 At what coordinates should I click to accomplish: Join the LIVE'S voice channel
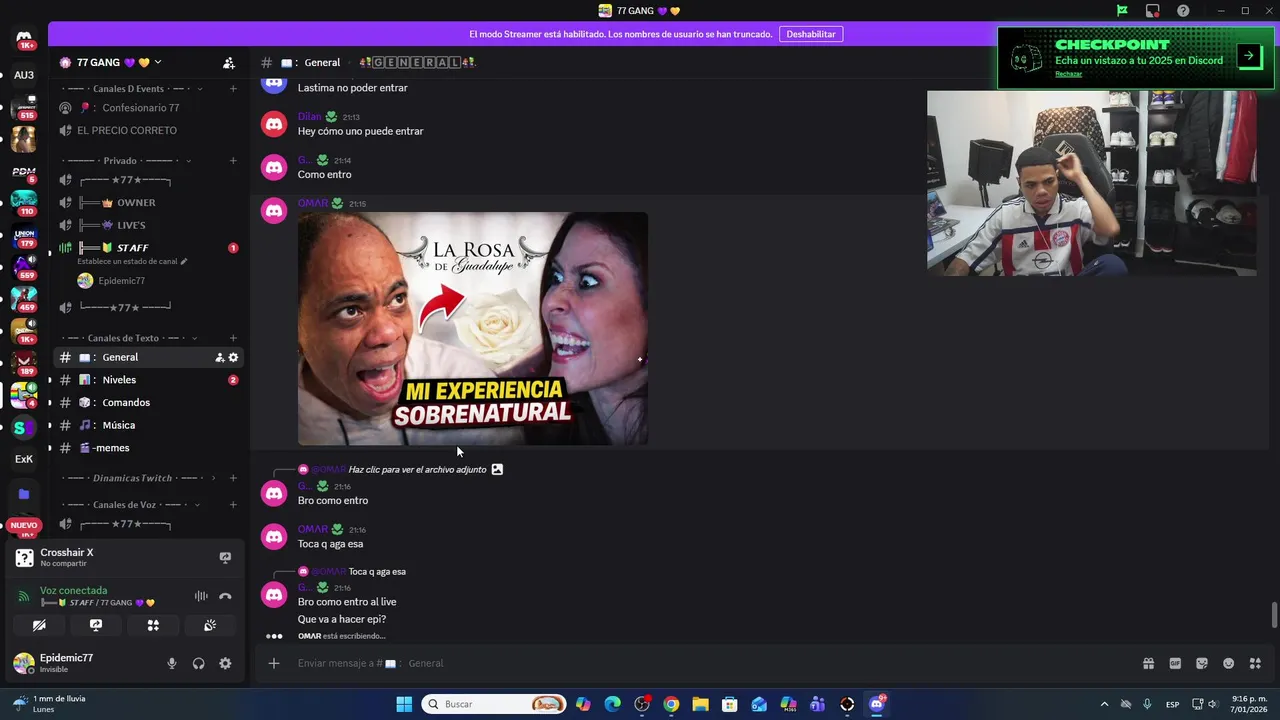coord(148,226)
